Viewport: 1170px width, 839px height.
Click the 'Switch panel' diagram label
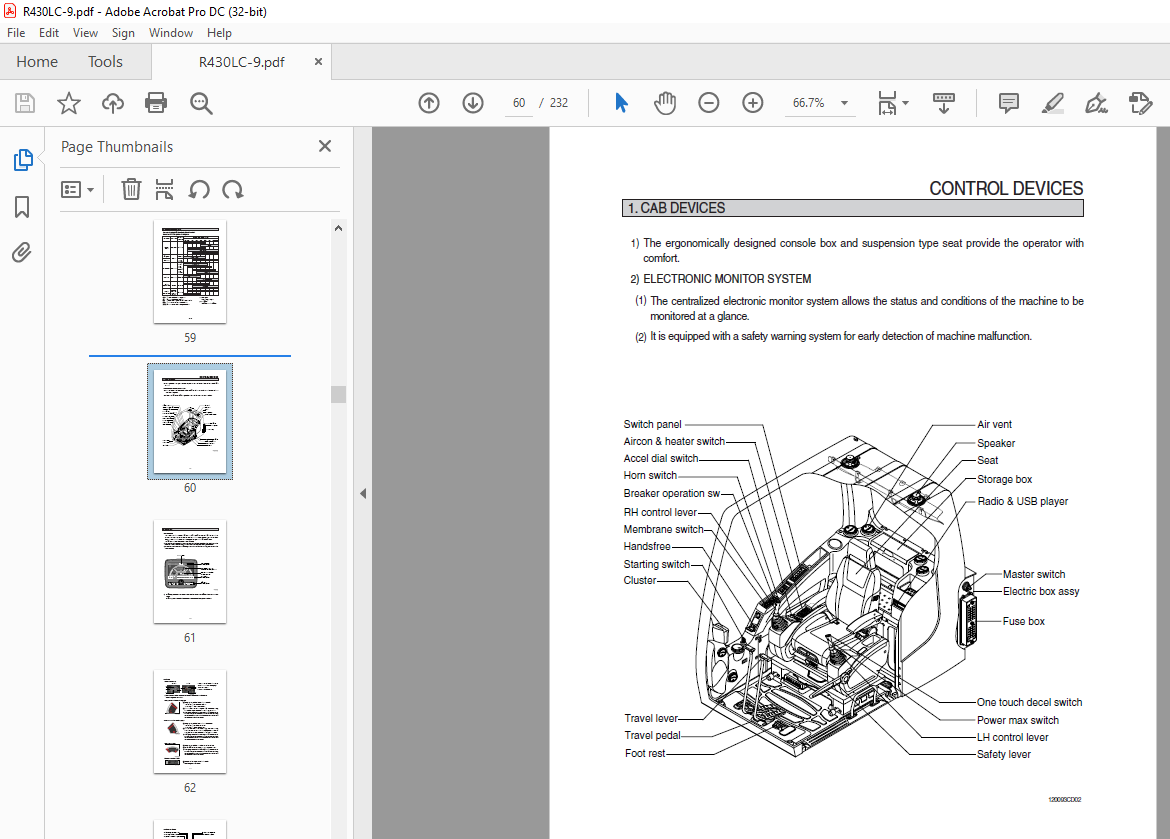pos(652,425)
